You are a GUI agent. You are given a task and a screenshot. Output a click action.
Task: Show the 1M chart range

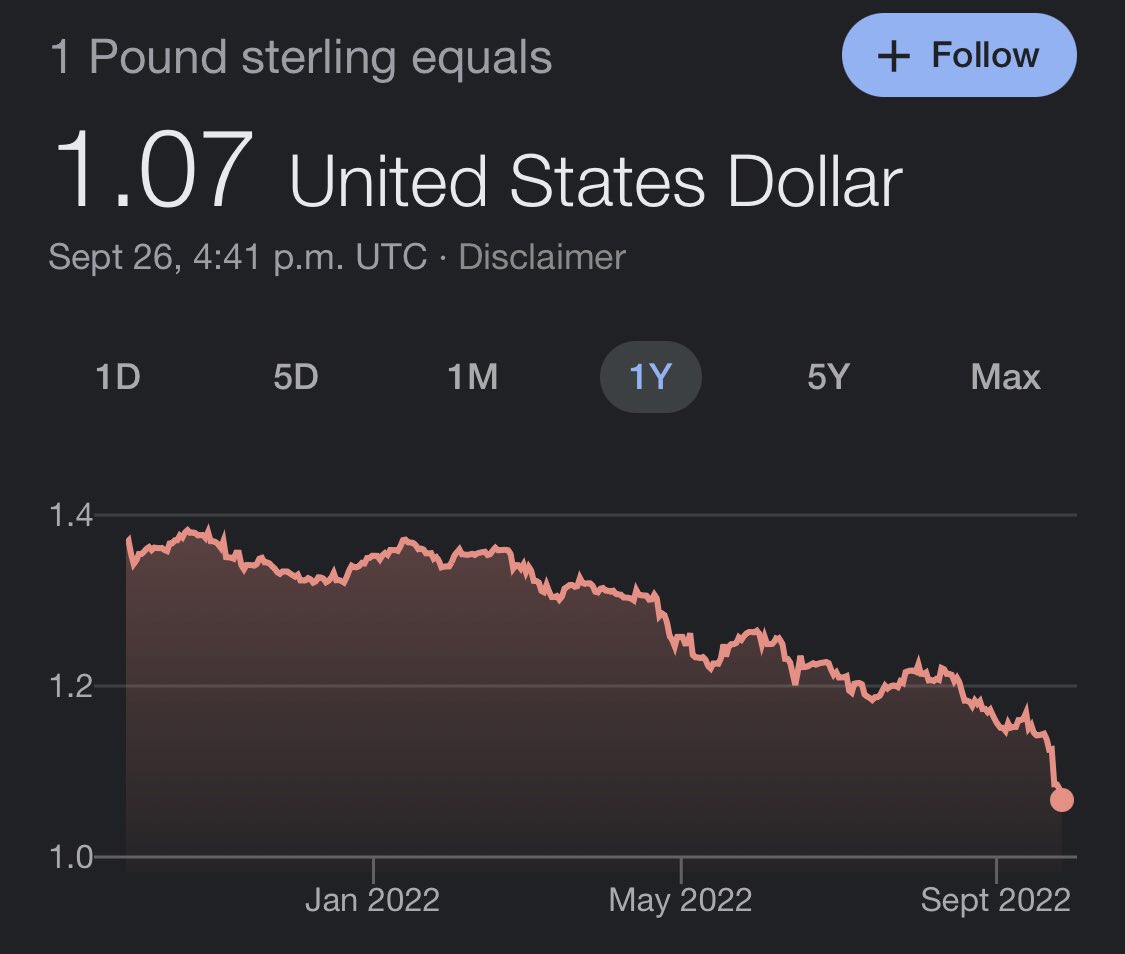472,377
